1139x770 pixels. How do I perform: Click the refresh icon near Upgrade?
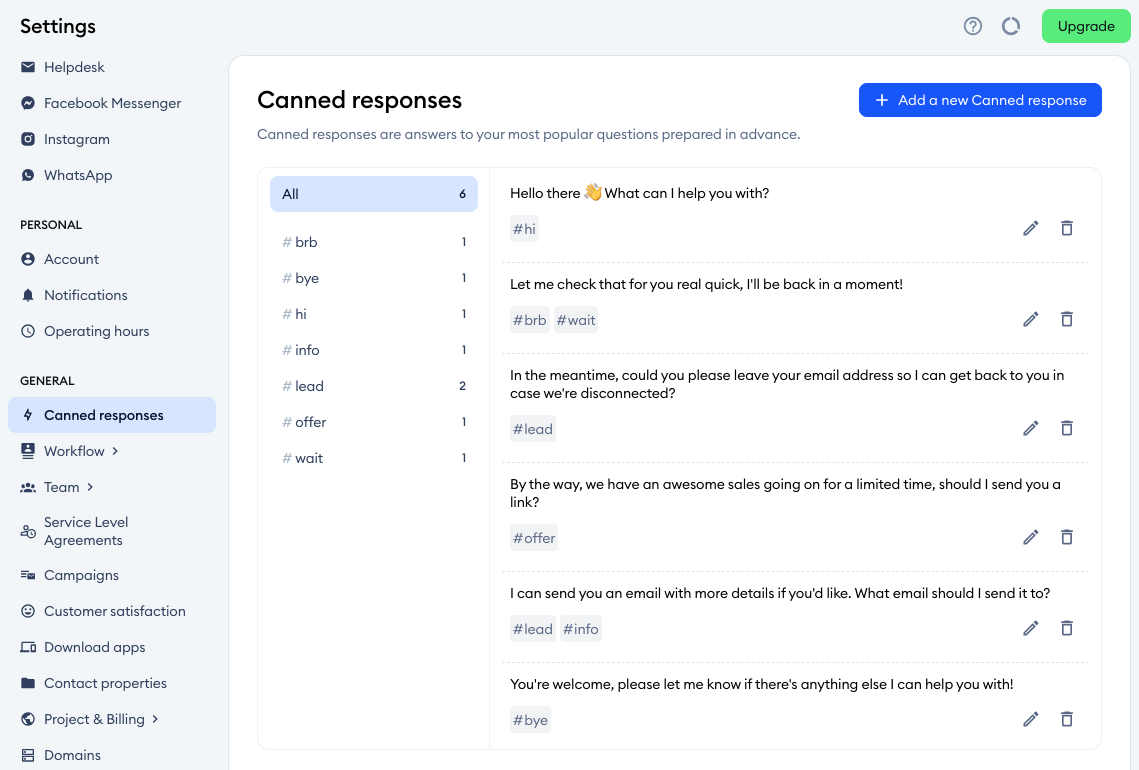[1010, 26]
